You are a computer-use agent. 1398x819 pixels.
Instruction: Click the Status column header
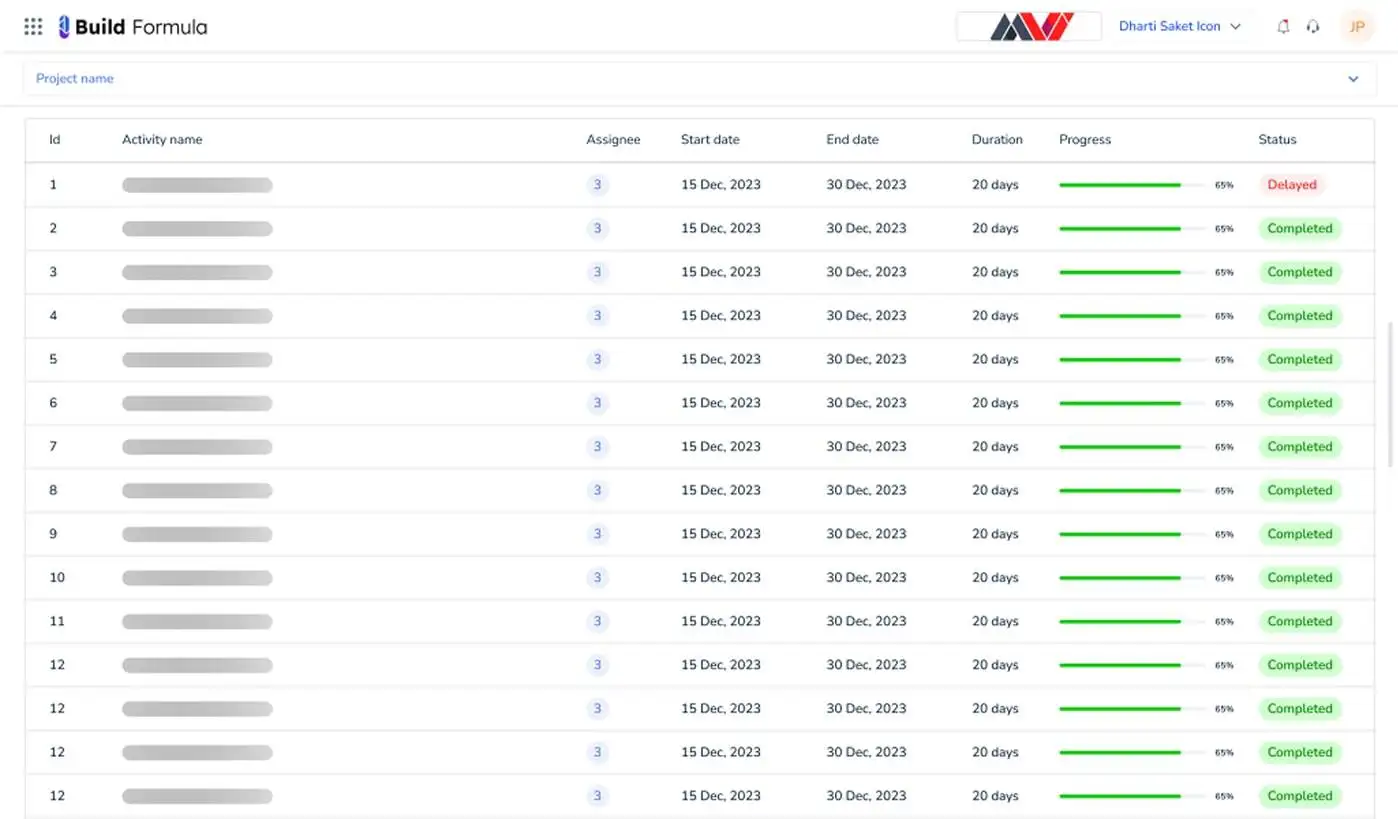point(1277,140)
